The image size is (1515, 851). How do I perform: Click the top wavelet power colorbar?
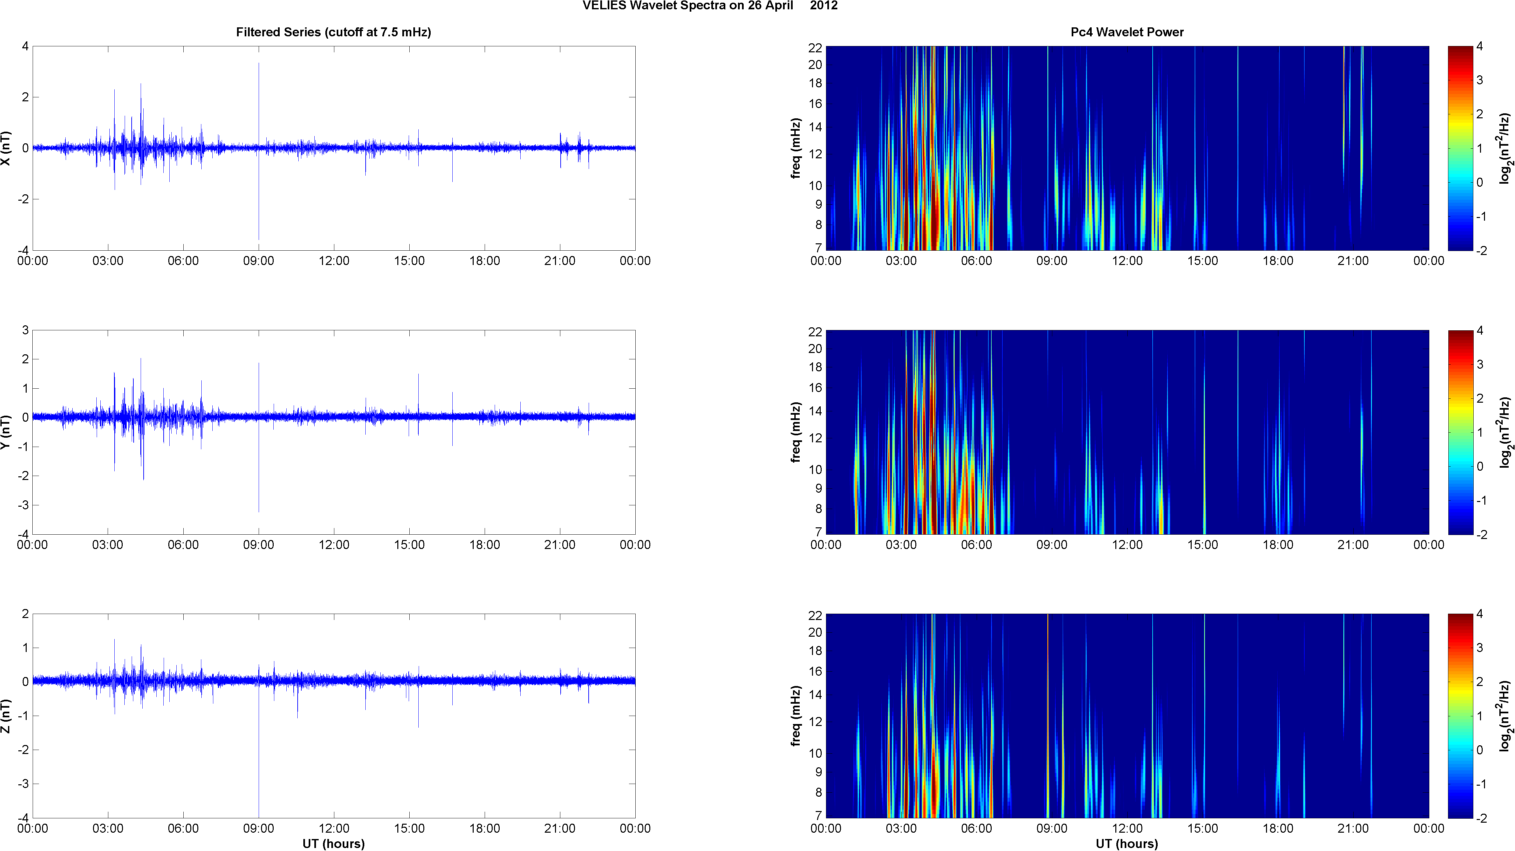tap(1460, 148)
